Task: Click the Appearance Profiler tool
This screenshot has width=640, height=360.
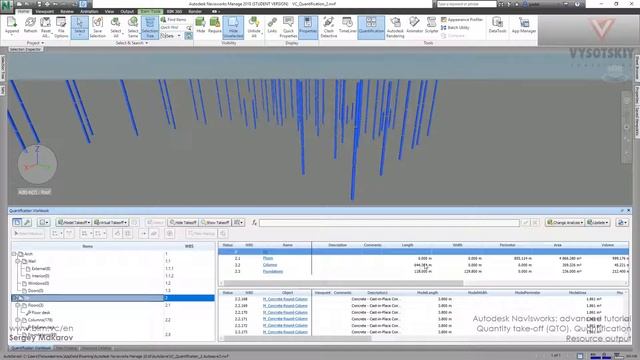Action: 462,19
